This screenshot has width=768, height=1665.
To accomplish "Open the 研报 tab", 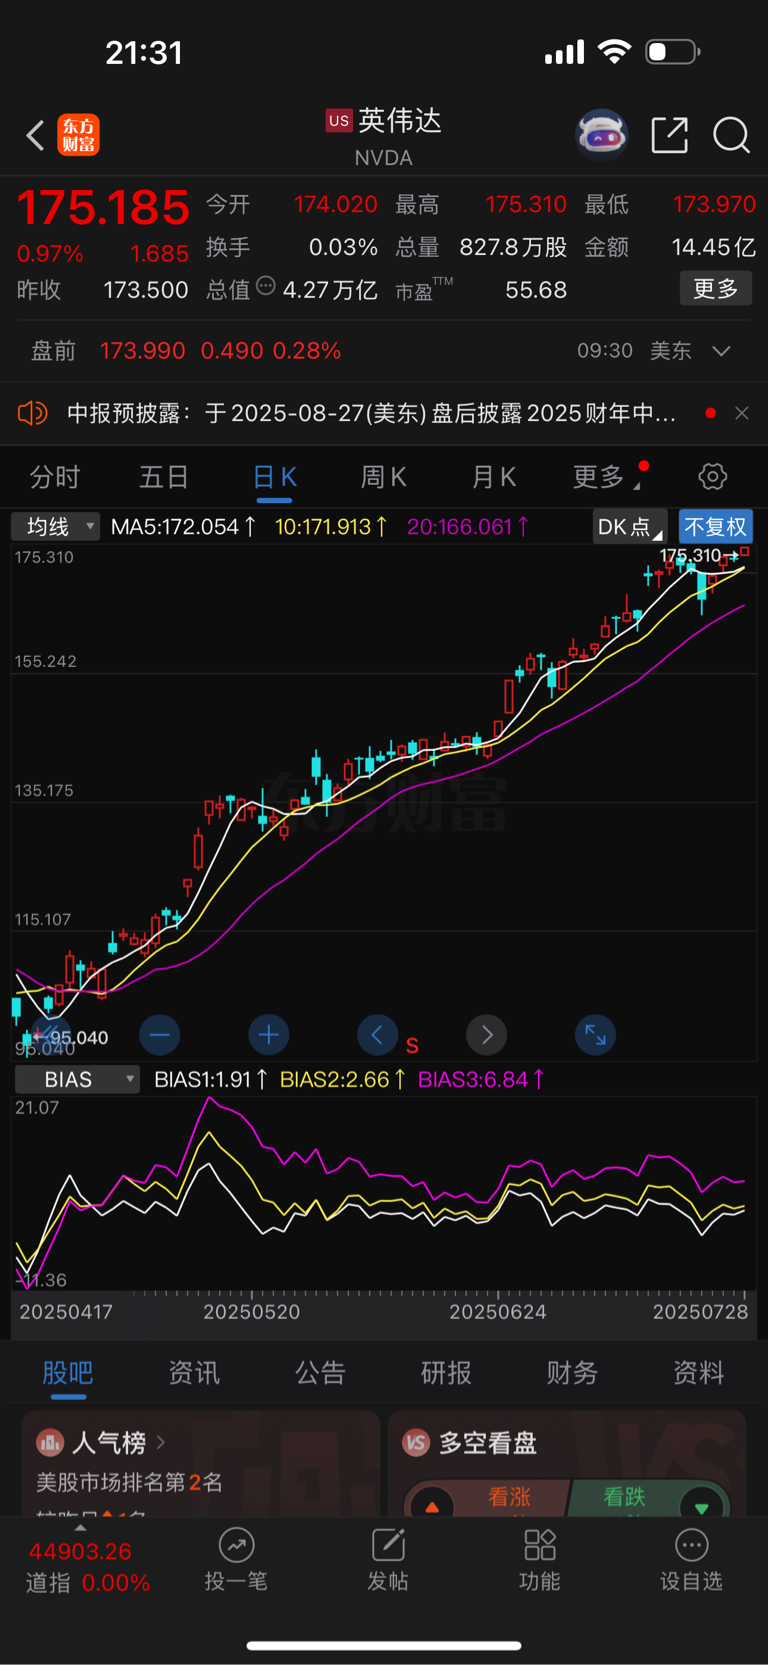I will 446,1373.
